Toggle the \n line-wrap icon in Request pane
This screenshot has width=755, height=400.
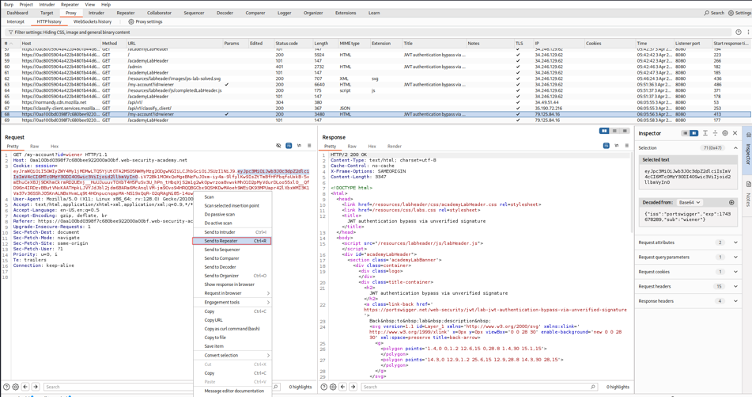coord(299,145)
